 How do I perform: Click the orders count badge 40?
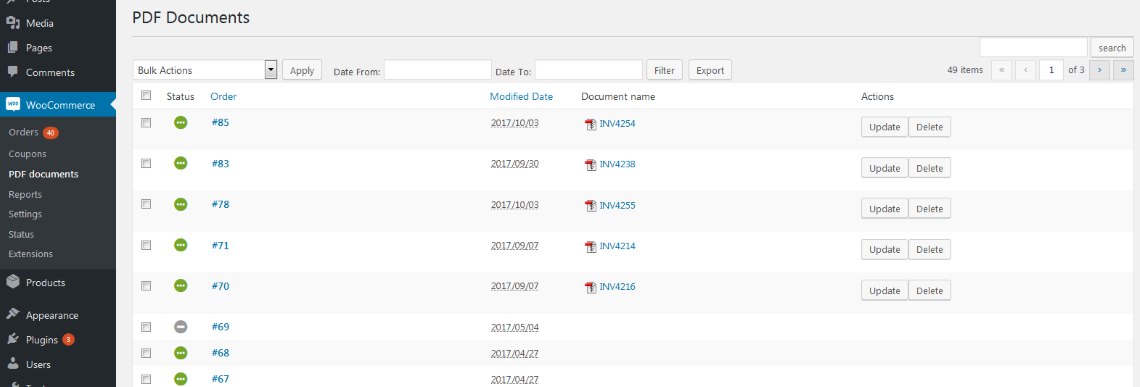[50, 133]
